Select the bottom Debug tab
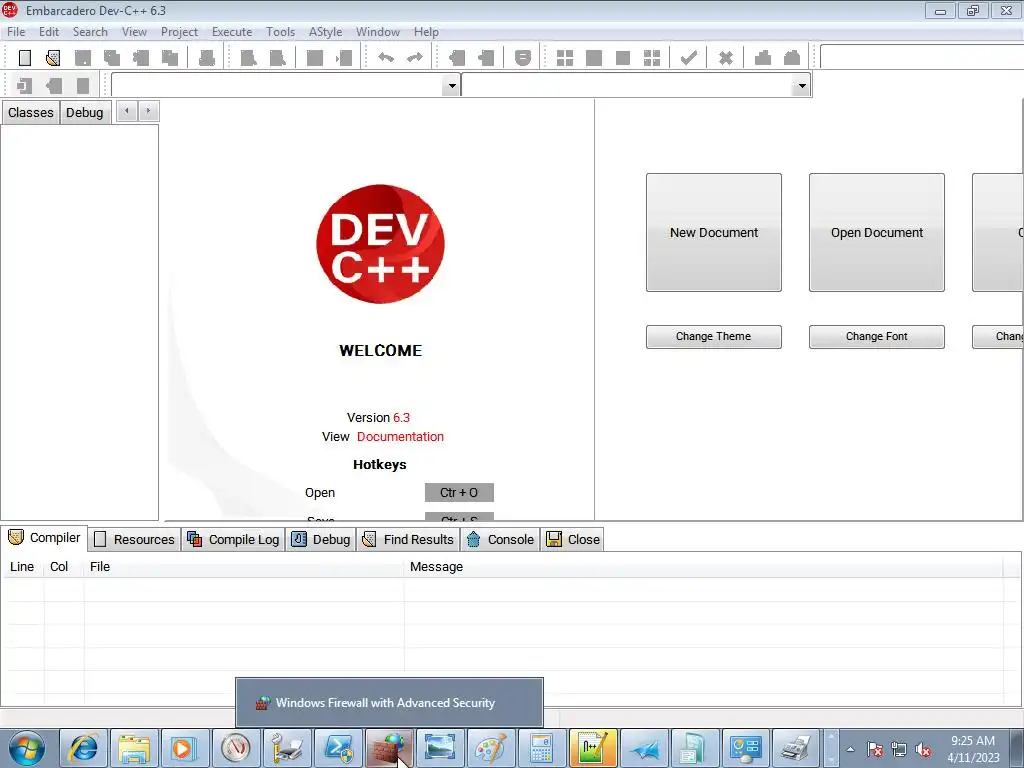 pyautogui.click(x=321, y=539)
